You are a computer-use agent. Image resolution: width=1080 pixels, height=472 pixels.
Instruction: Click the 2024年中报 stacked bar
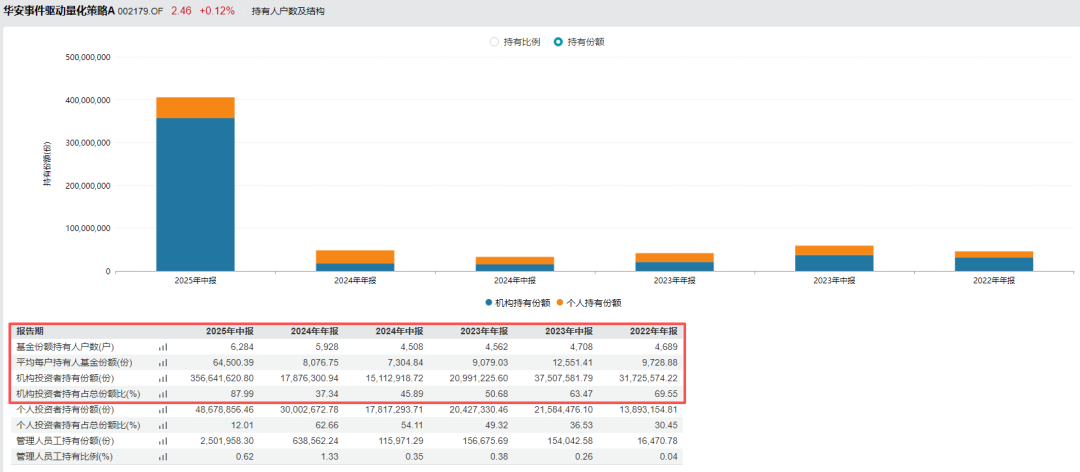pos(515,264)
